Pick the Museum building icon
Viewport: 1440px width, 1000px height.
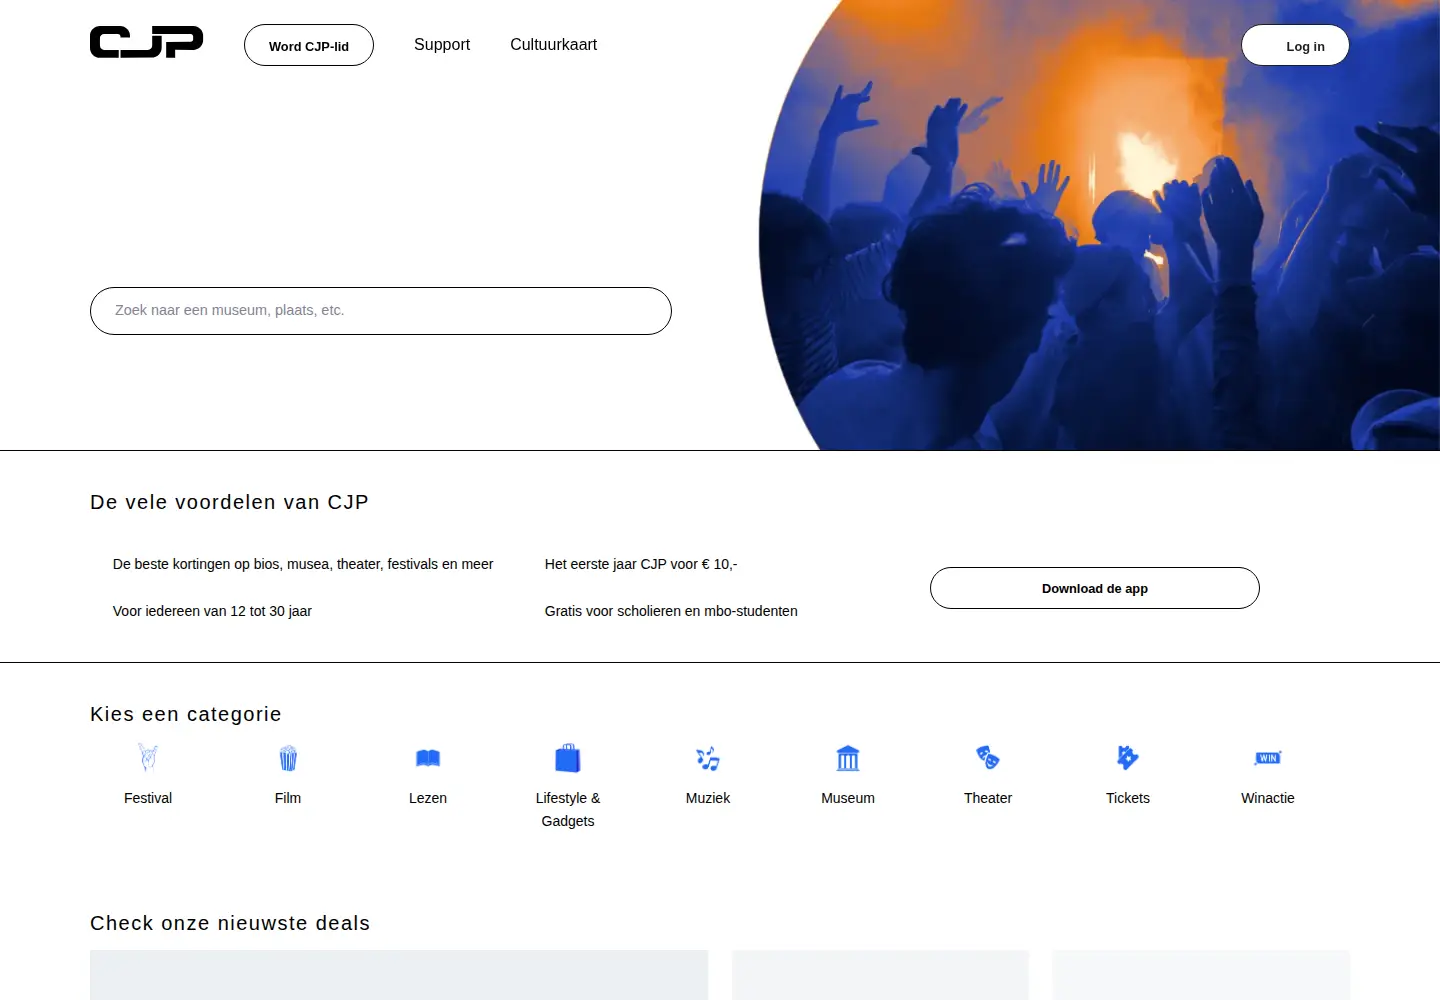[x=848, y=758]
